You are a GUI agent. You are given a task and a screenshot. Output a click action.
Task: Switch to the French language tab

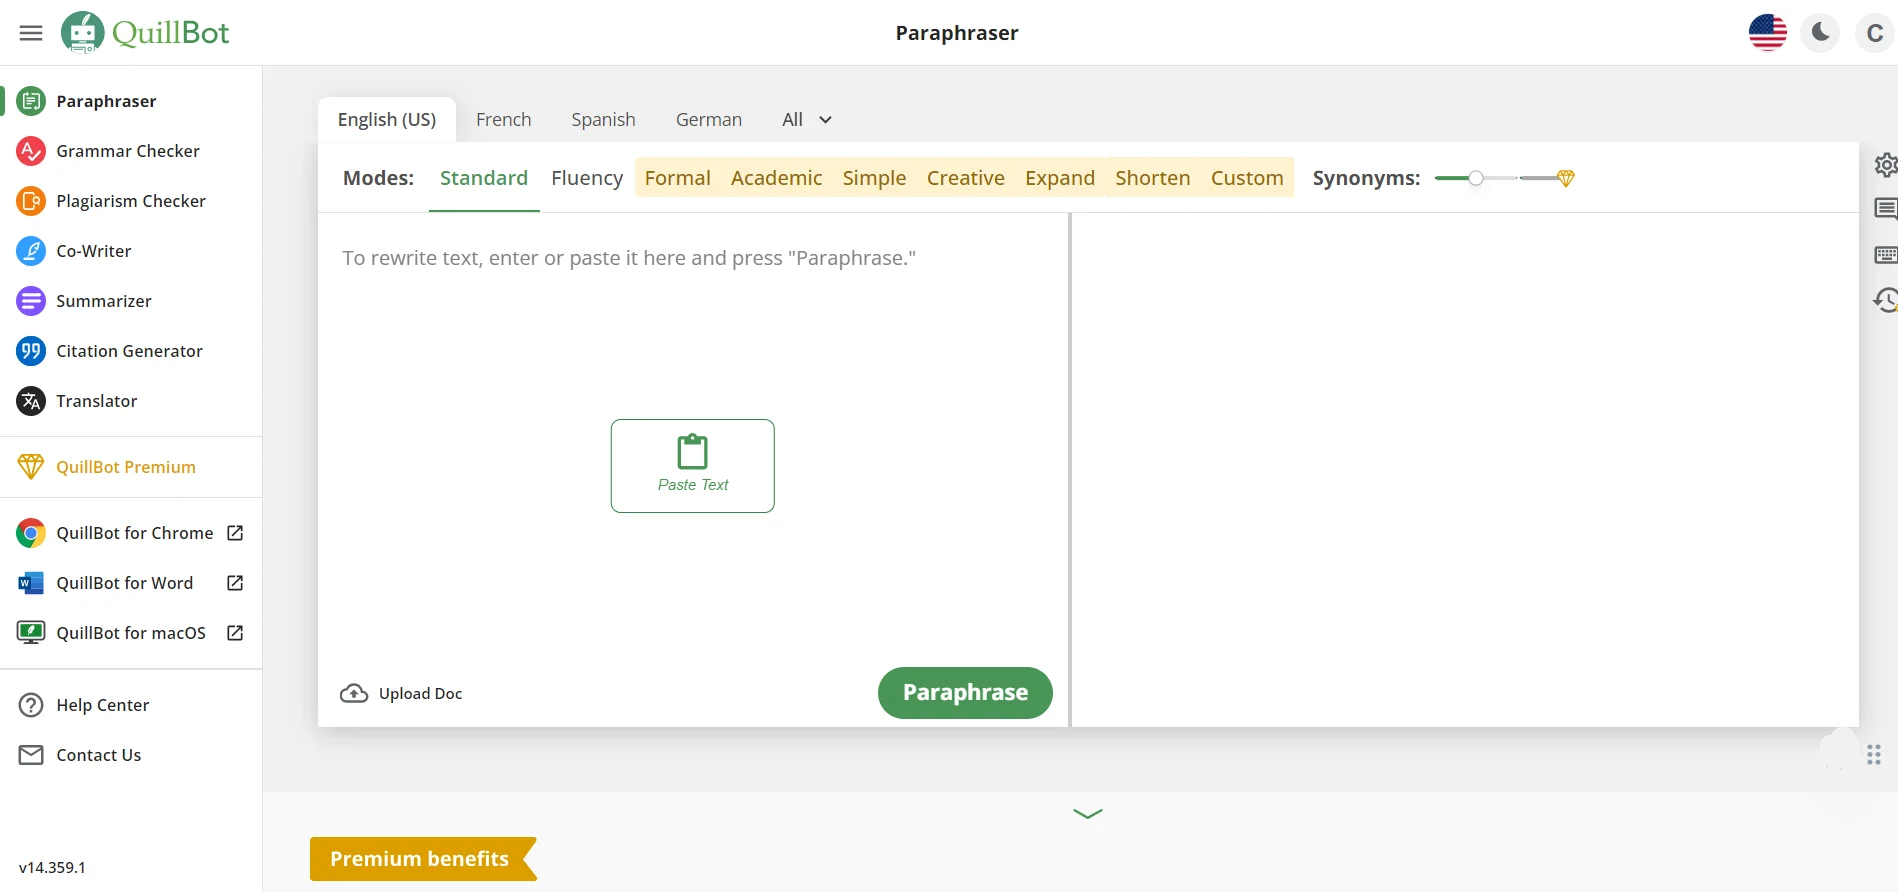(503, 120)
